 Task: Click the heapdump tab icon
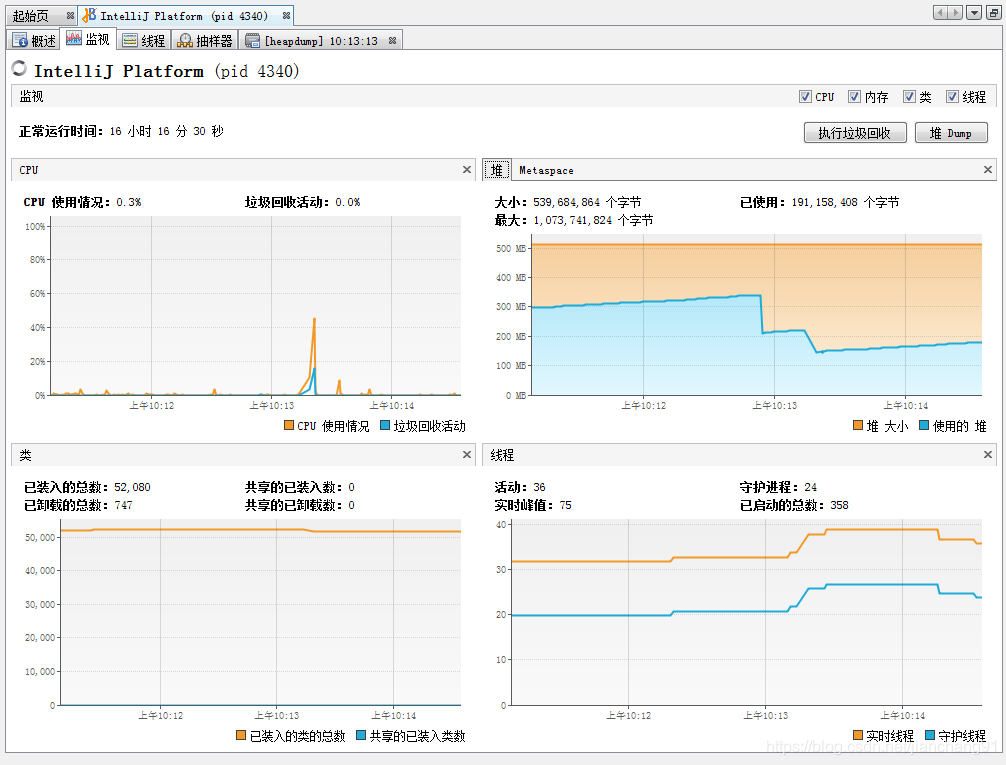pyautogui.click(x=253, y=40)
